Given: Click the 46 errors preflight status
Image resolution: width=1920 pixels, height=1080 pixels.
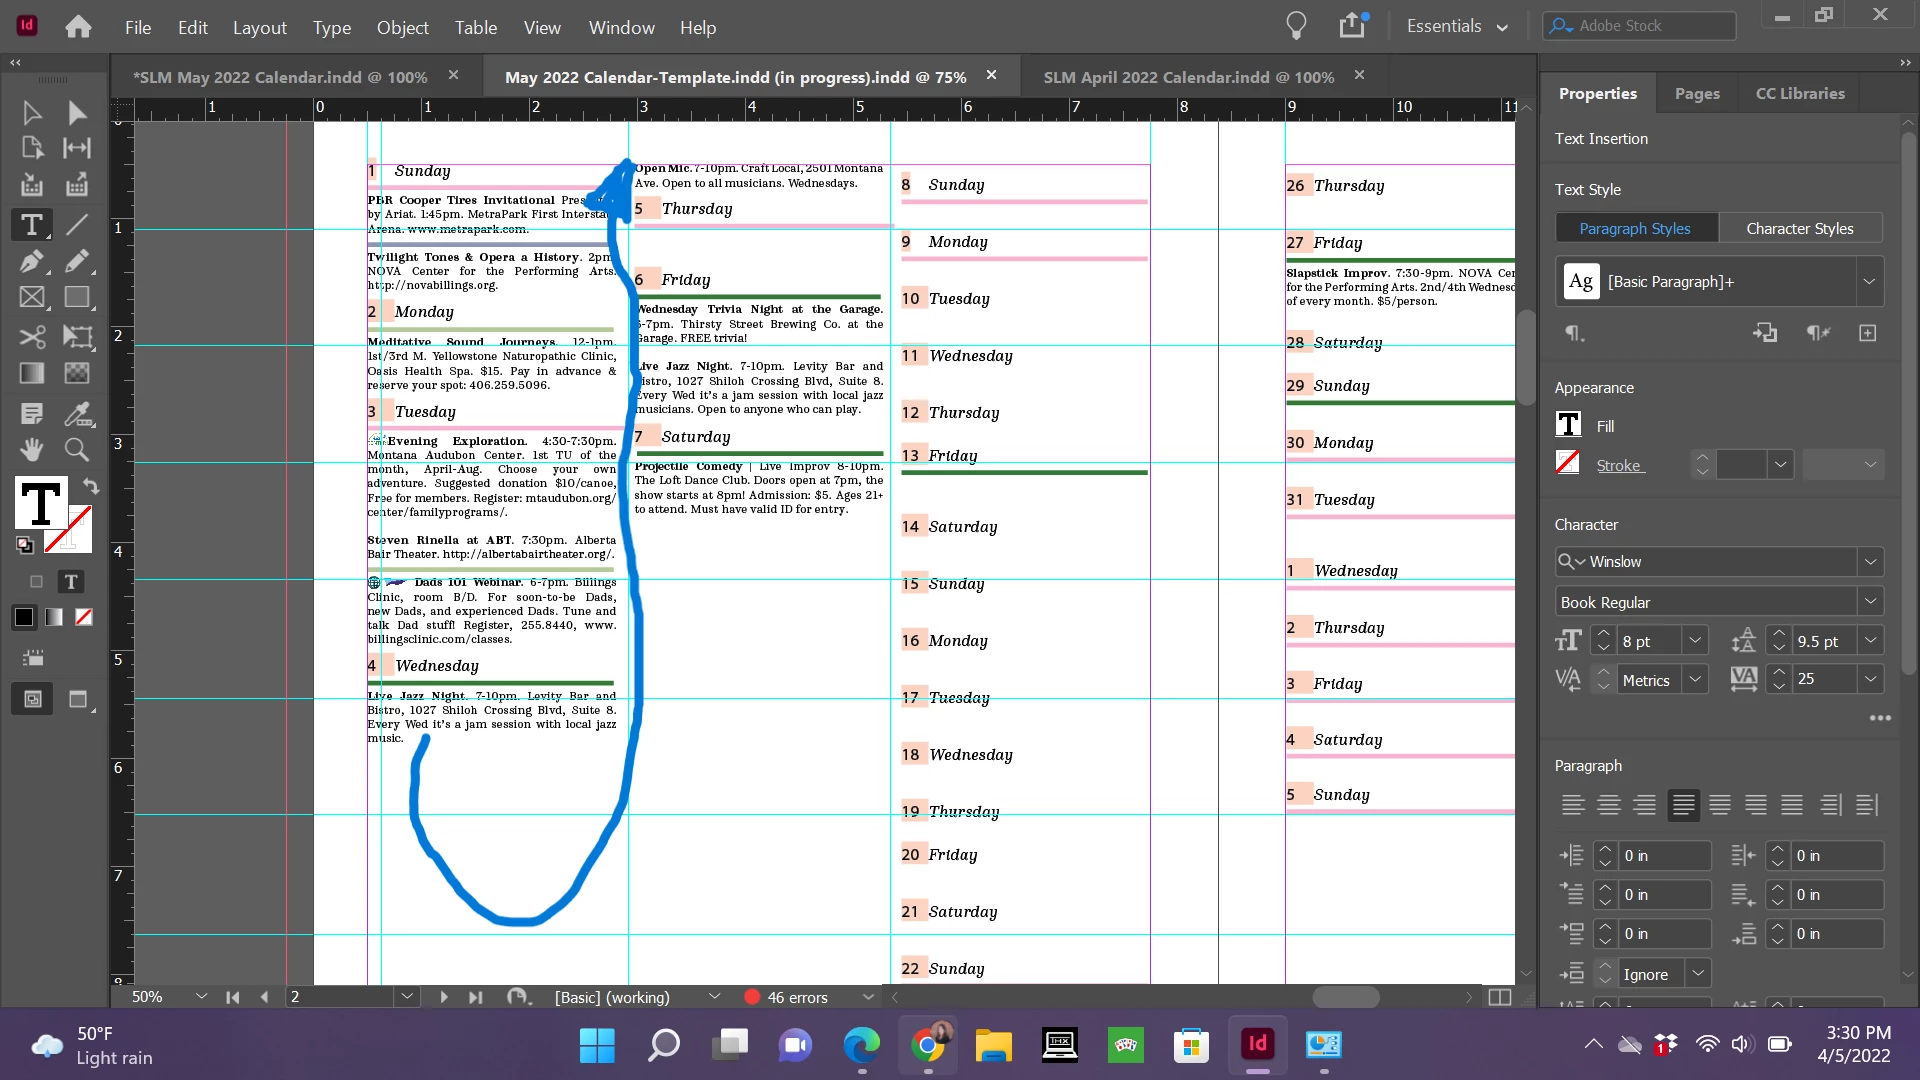Looking at the screenshot, I should [796, 997].
